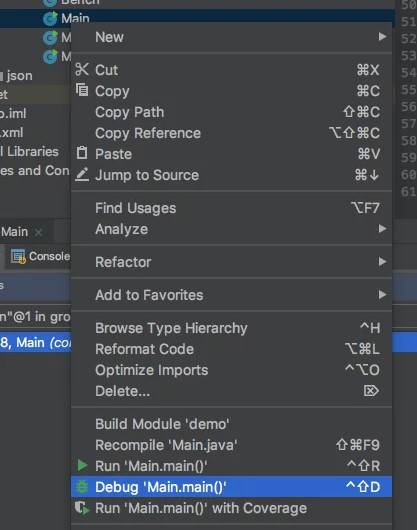417x530 pixels.
Task: Choose Jump to Source
Action: 231,175
